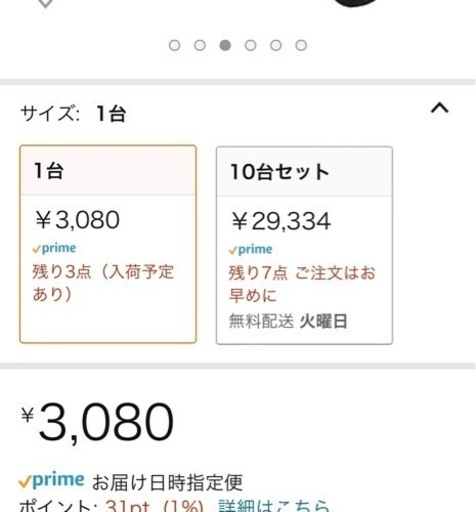Select the active third carousel dot
The width and height of the screenshot is (476, 512).
(225, 45)
